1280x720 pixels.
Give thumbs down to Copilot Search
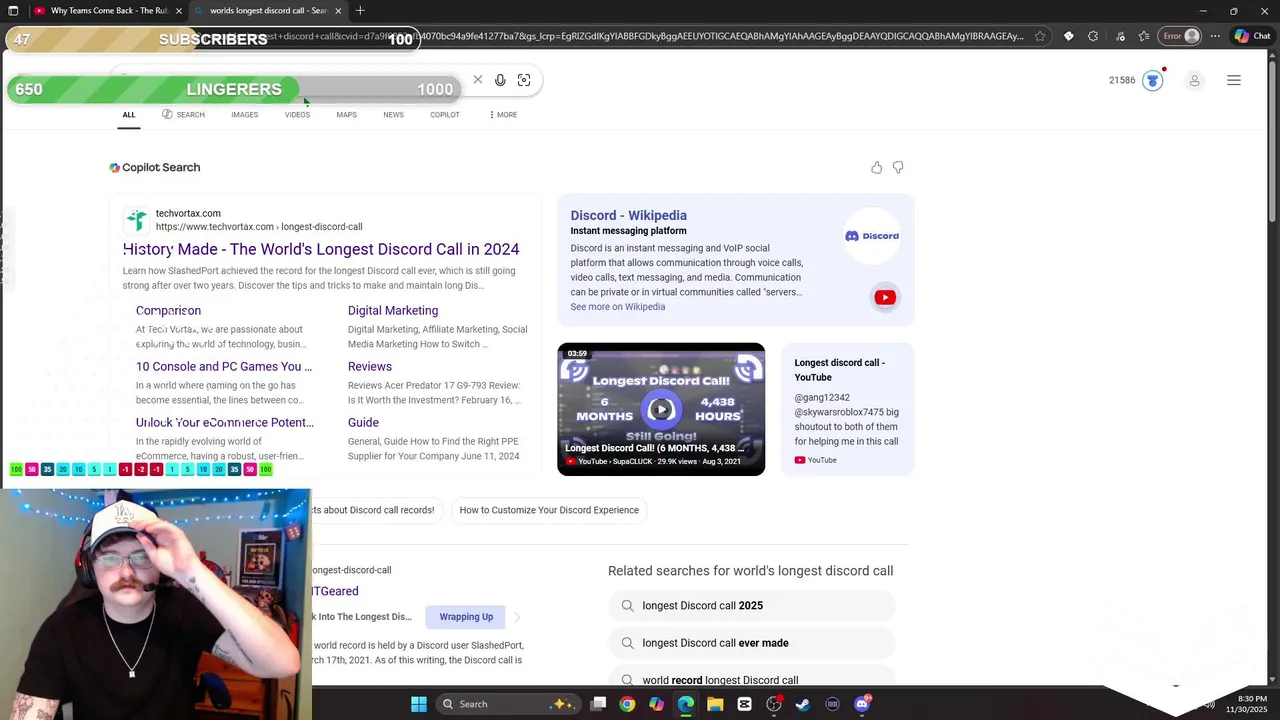point(898,167)
